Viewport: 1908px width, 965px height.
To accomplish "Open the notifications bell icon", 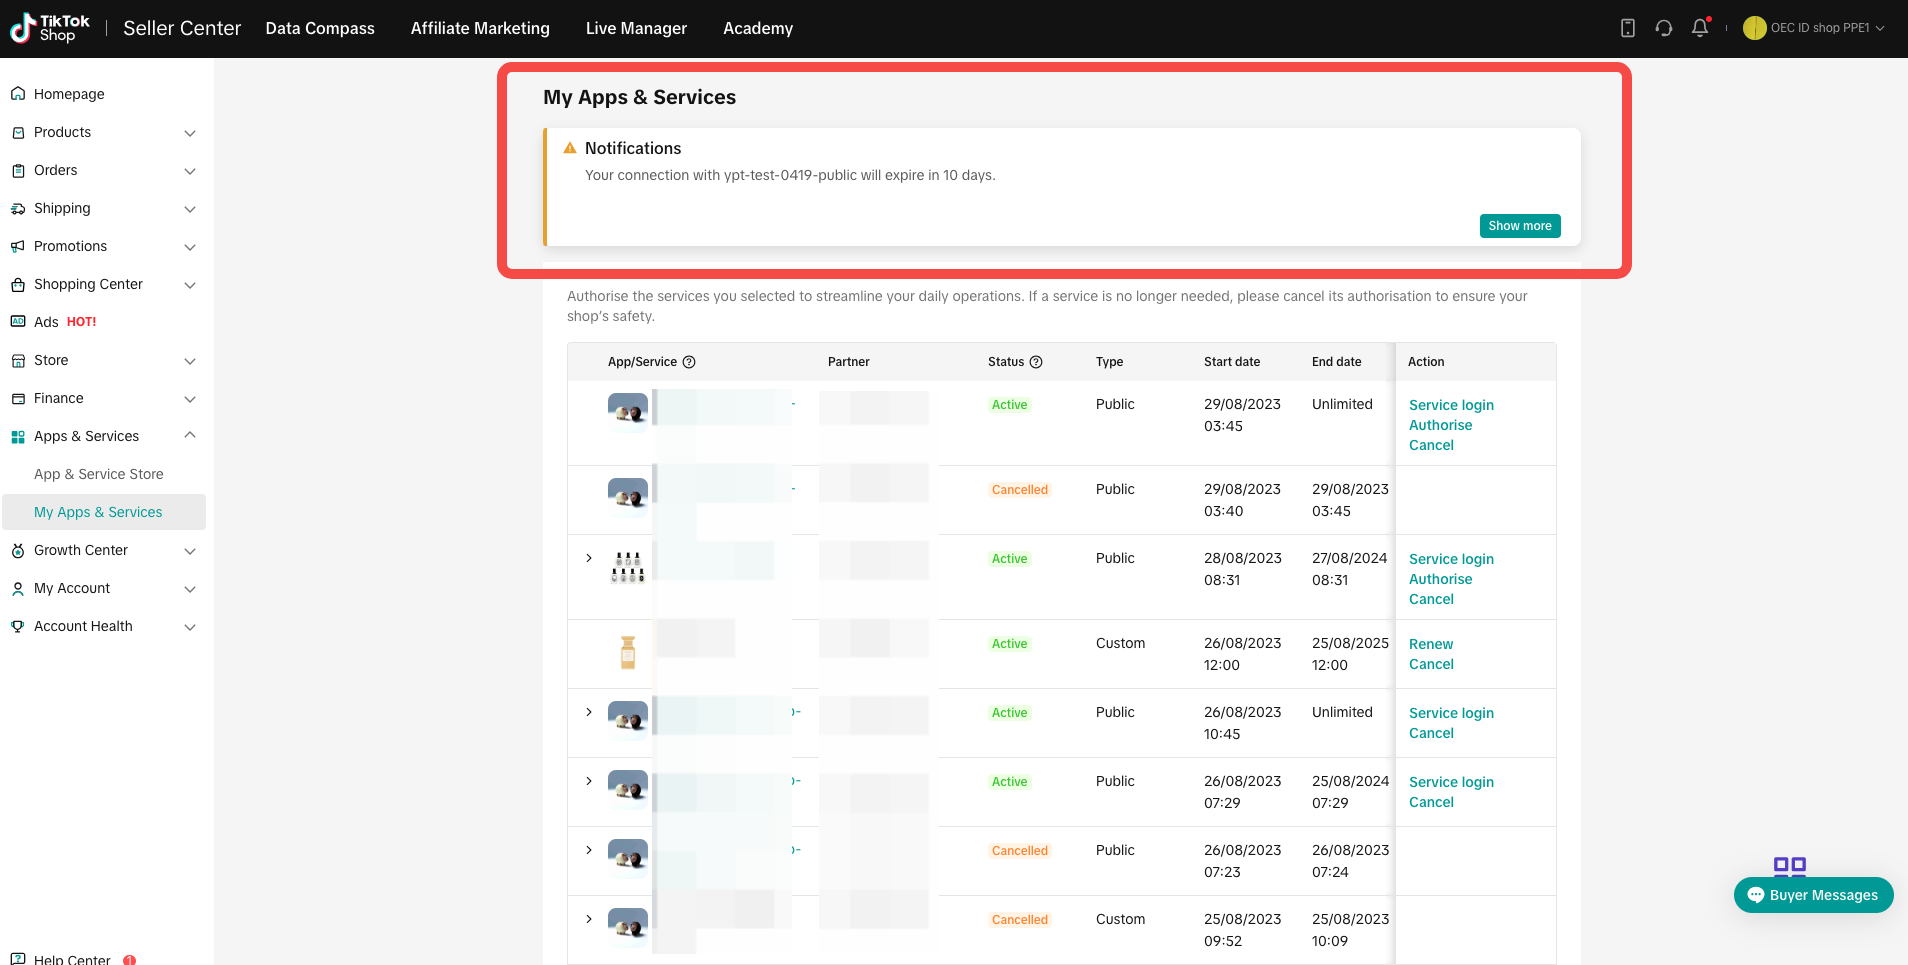I will click(x=1699, y=28).
